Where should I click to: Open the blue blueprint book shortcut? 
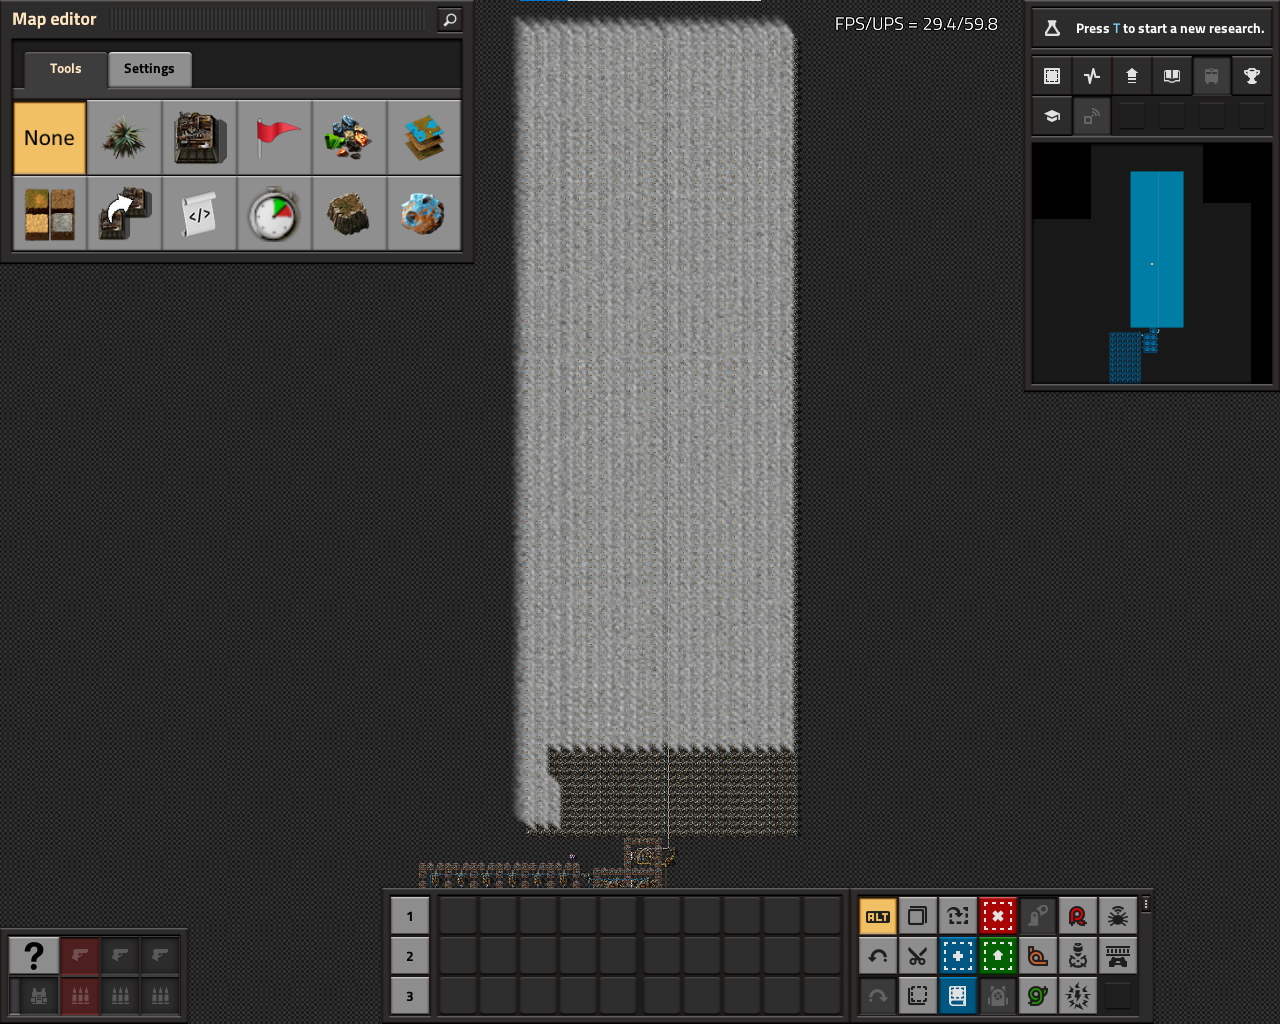(x=958, y=996)
